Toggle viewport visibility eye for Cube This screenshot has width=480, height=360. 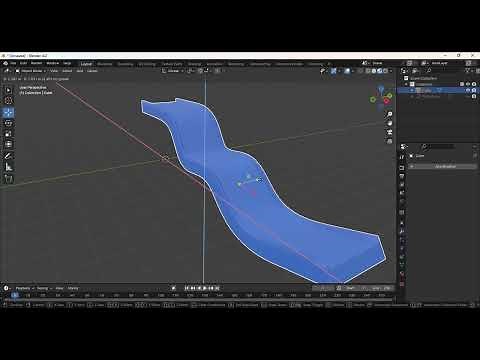[468, 90]
